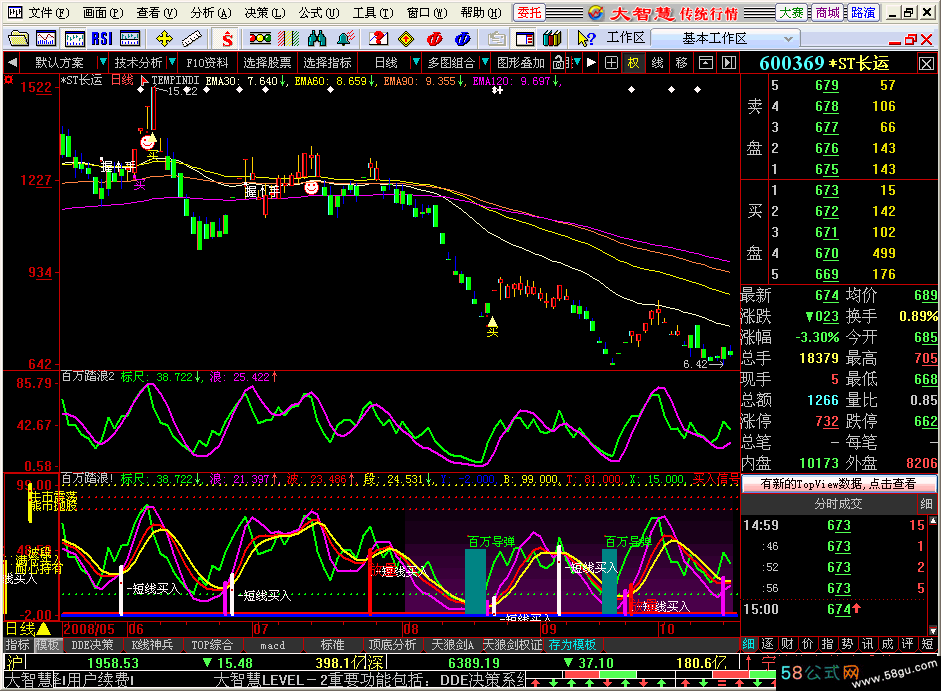Click the 大赛 button
The width and height of the screenshot is (941, 691).
coord(792,13)
